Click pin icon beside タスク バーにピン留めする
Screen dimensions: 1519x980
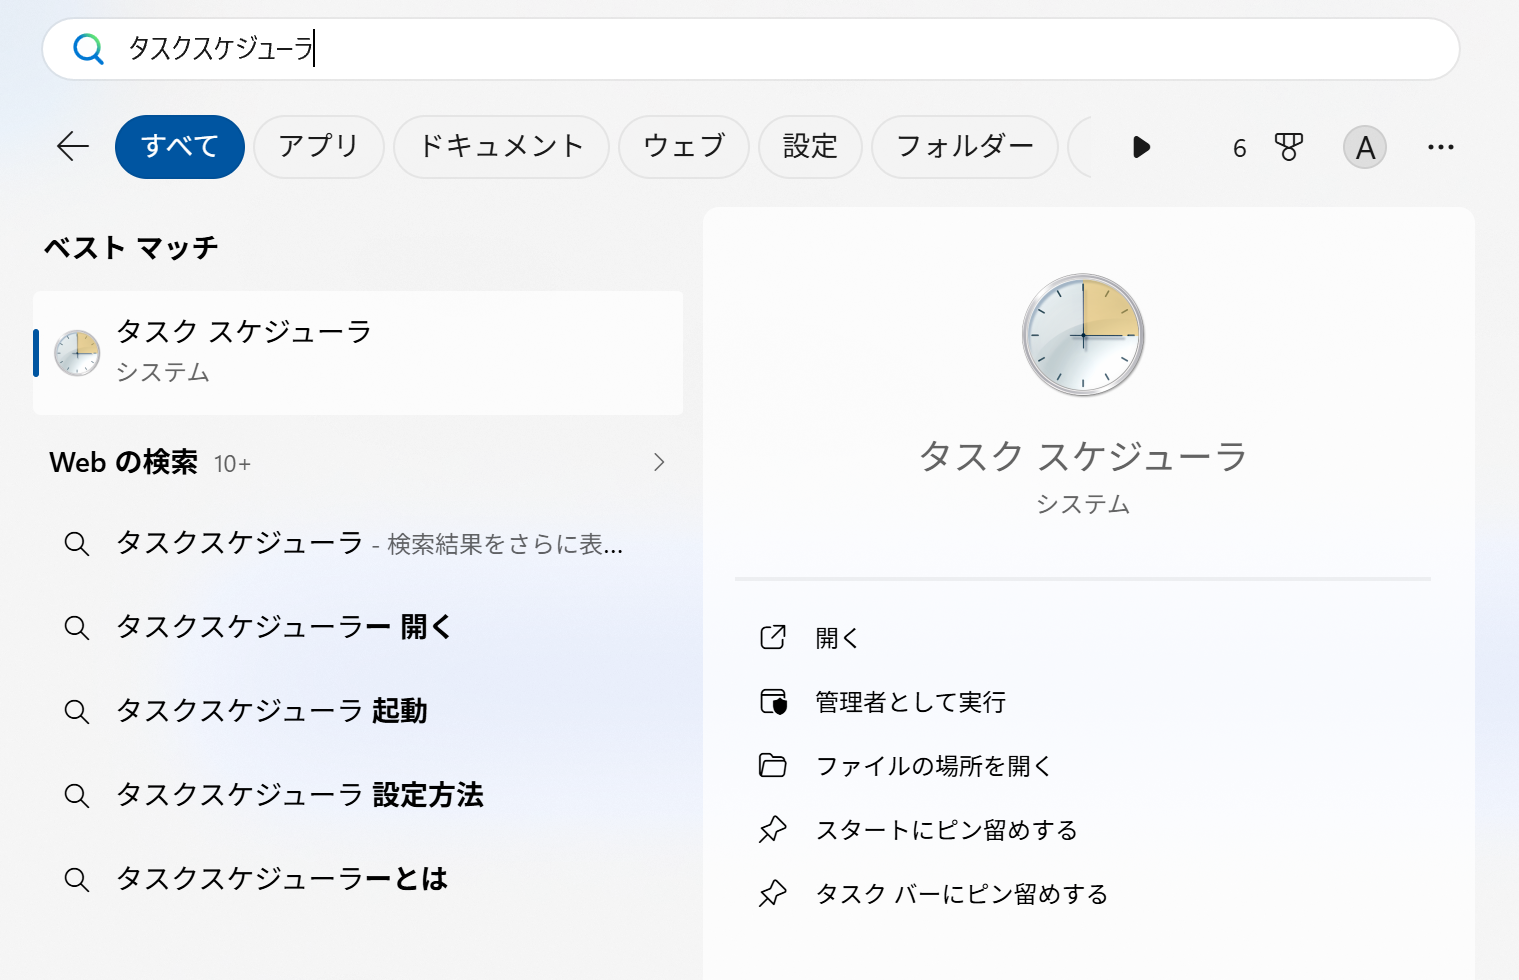pyautogui.click(x=773, y=894)
